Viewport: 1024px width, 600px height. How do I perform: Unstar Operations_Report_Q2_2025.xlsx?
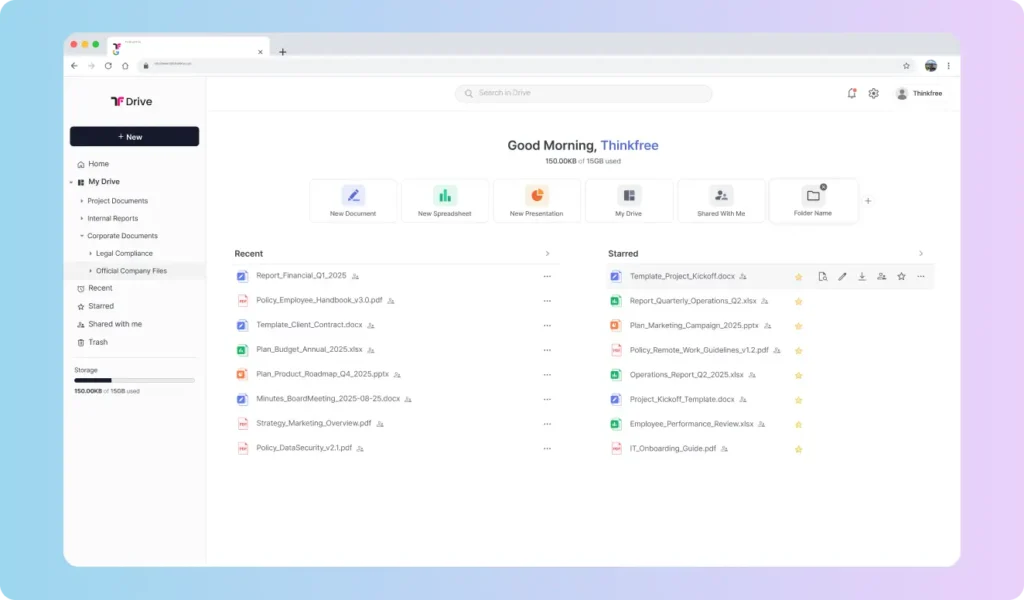pos(798,375)
